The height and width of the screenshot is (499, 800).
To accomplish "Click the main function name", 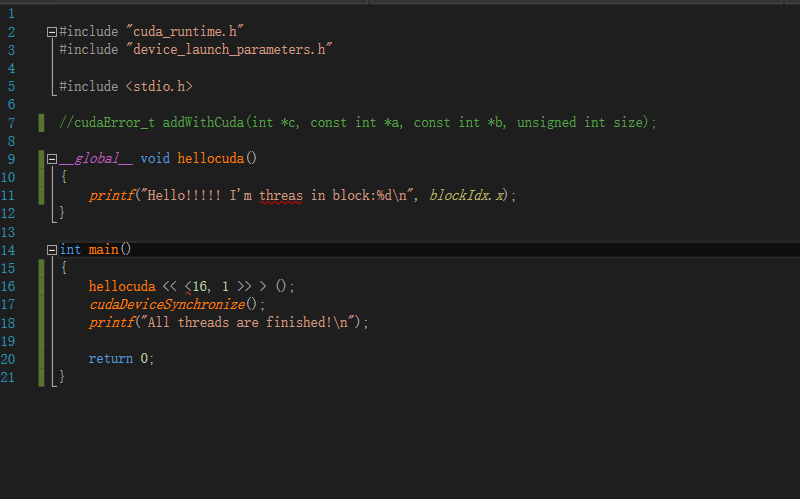I will tap(104, 250).
